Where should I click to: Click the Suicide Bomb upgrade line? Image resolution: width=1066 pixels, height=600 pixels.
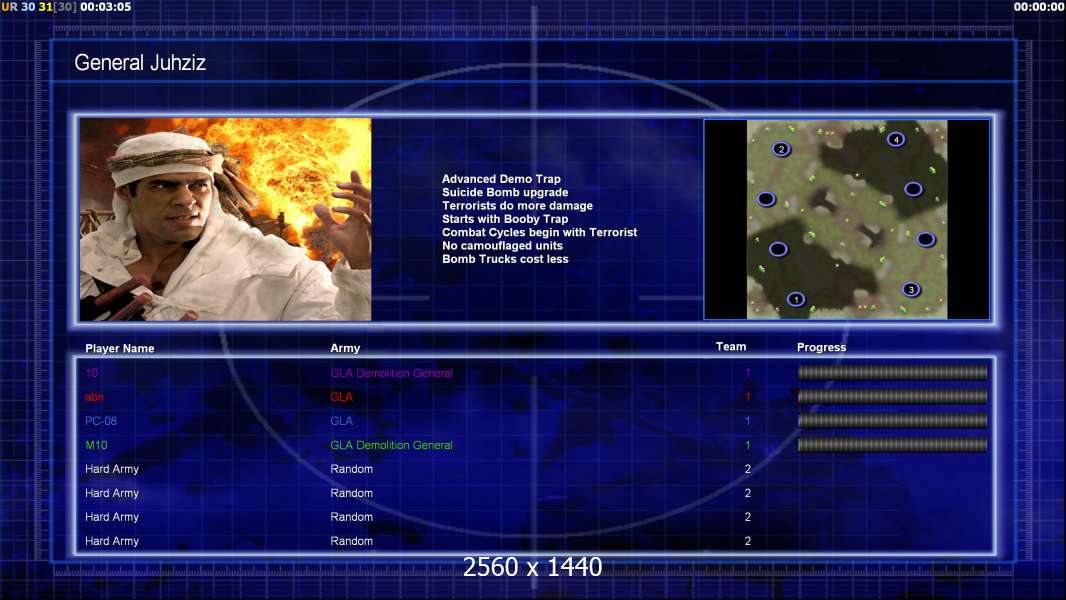pyautogui.click(x=505, y=192)
